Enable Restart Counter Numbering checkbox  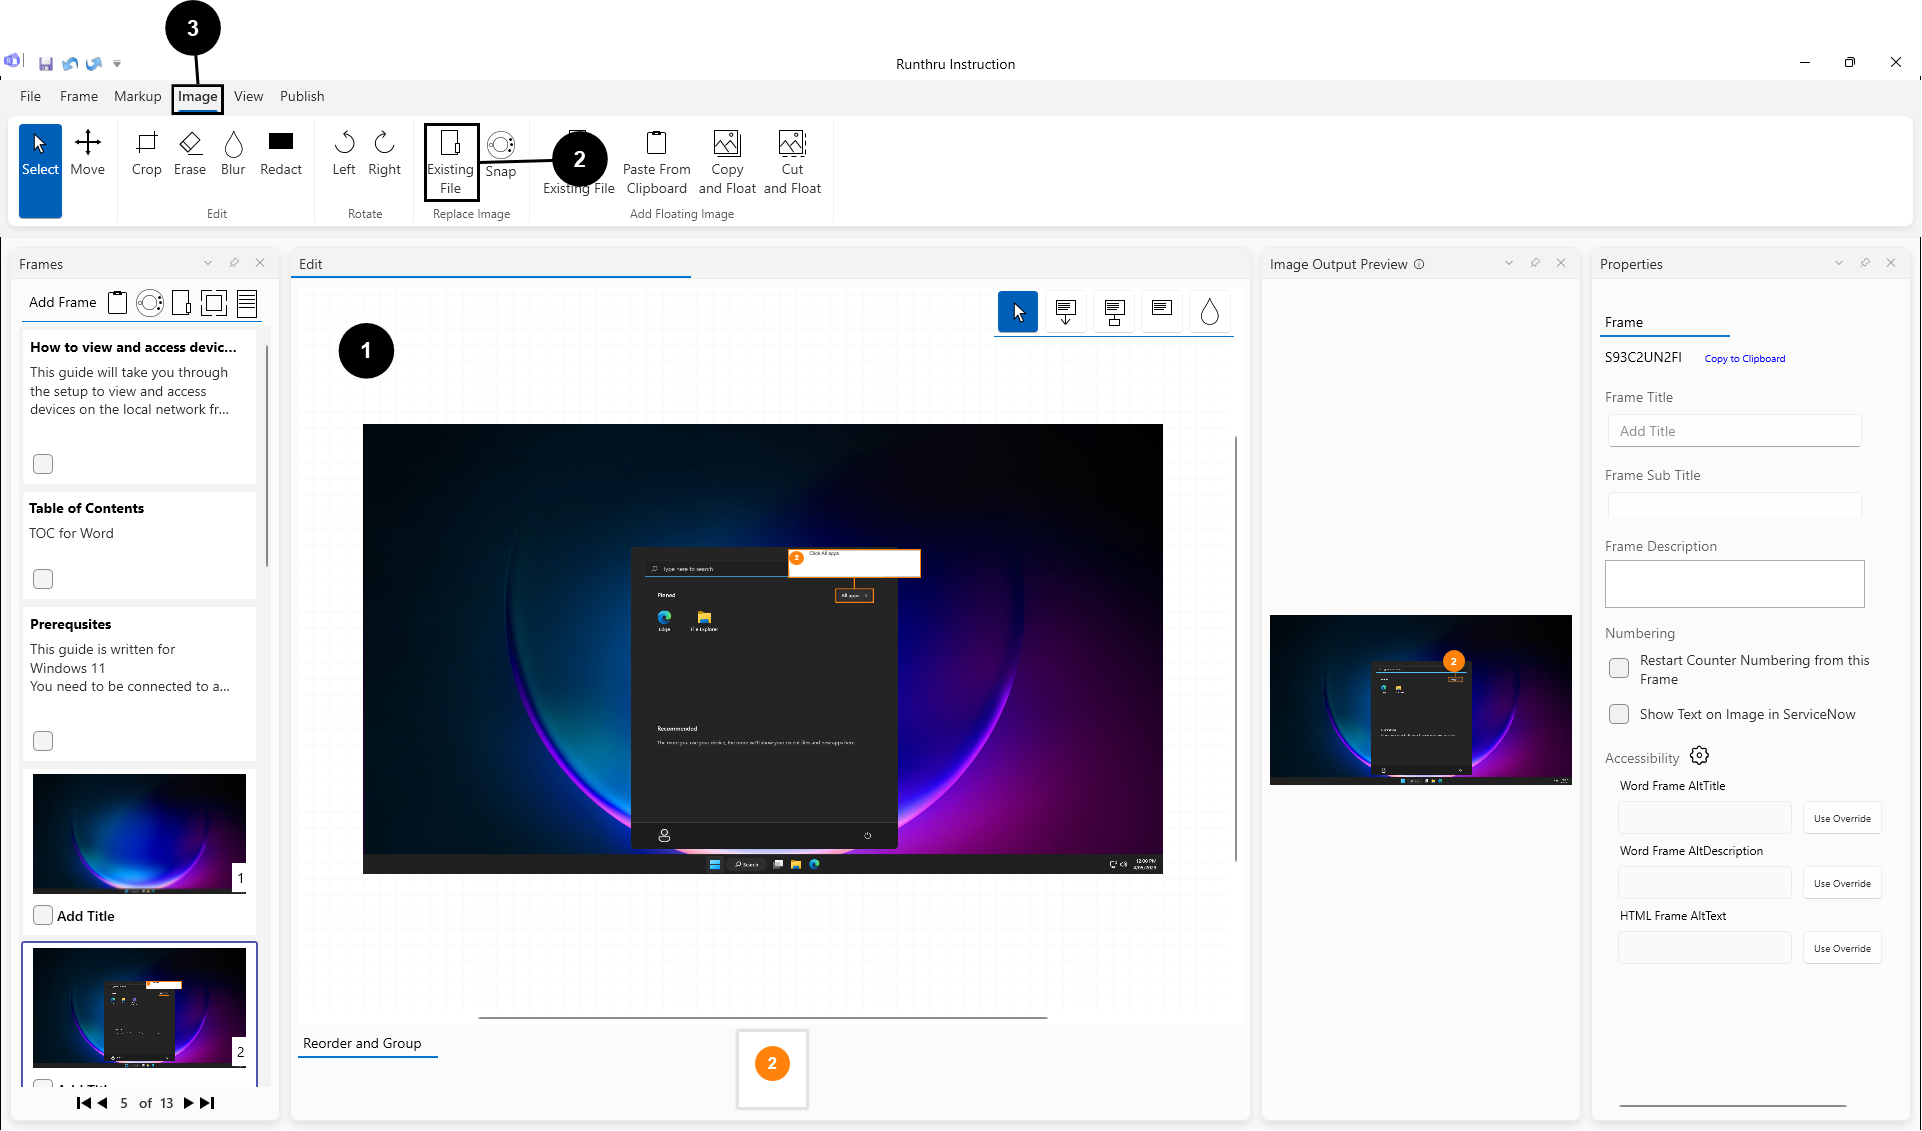[x=1619, y=668]
